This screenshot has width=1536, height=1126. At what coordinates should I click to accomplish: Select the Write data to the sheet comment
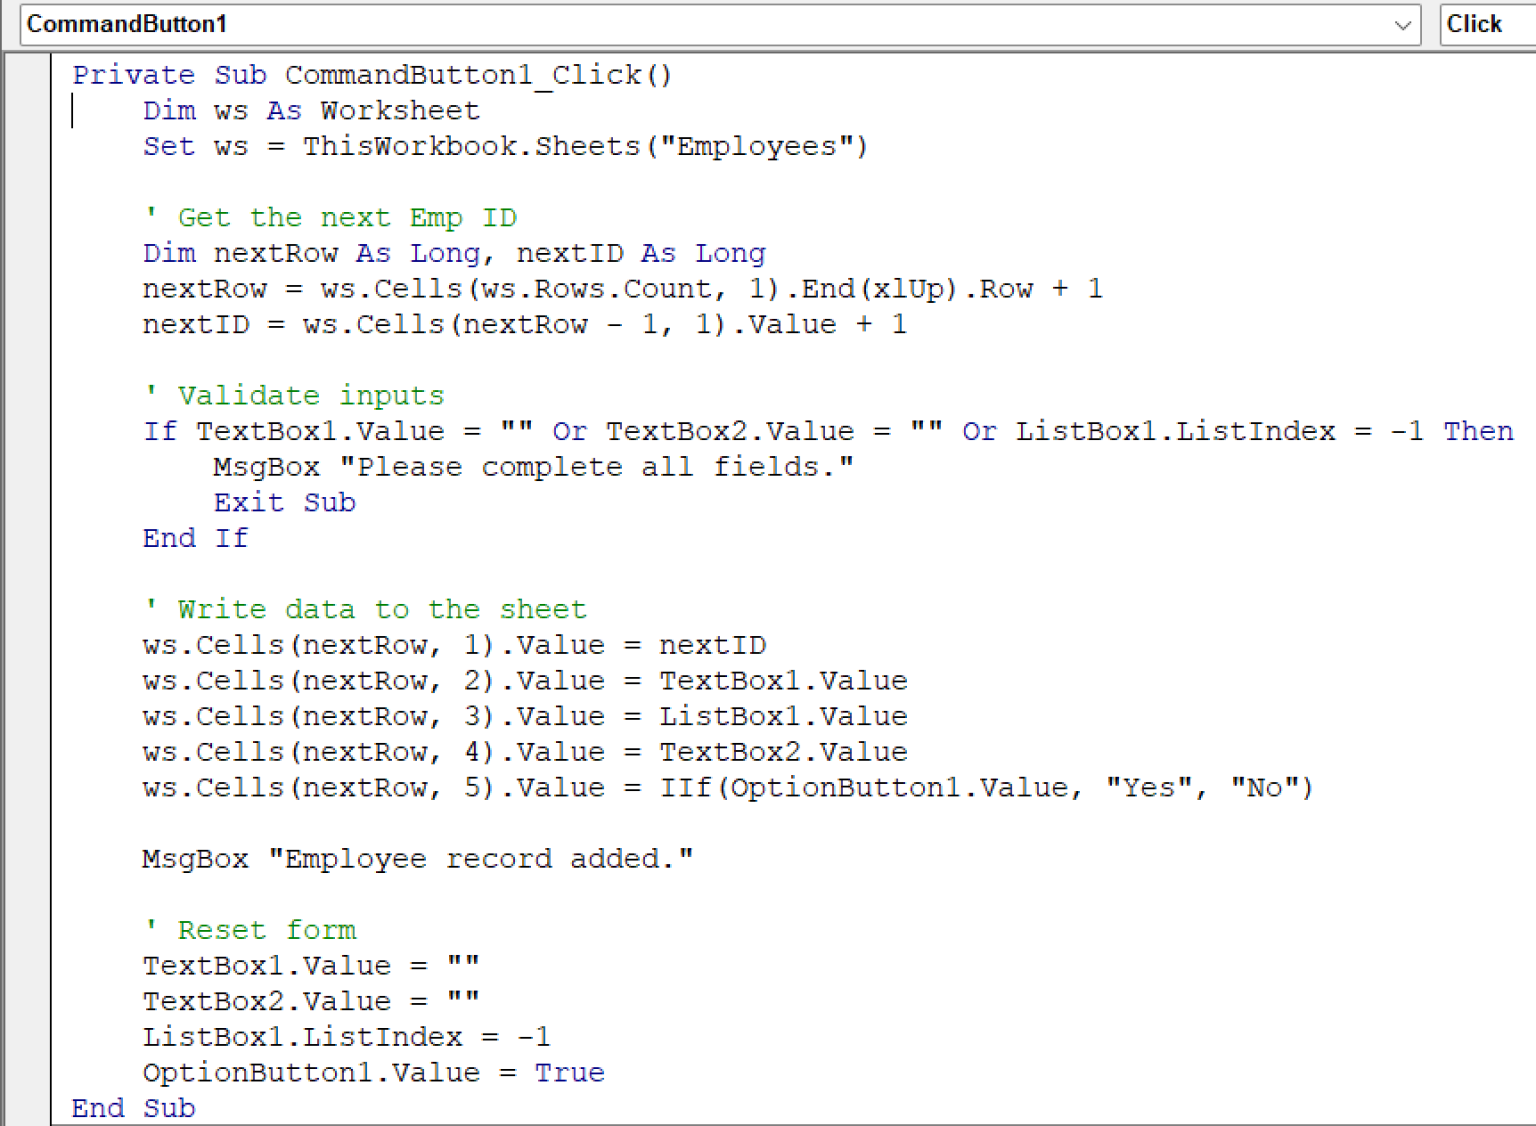[x=365, y=609]
